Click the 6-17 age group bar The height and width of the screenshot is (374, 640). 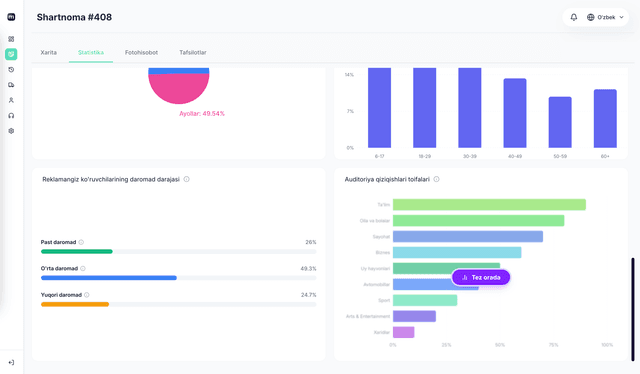click(x=379, y=108)
